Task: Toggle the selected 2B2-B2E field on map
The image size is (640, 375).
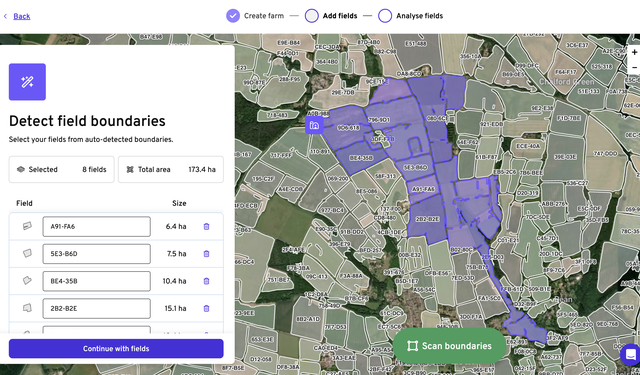Action: tap(427, 219)
